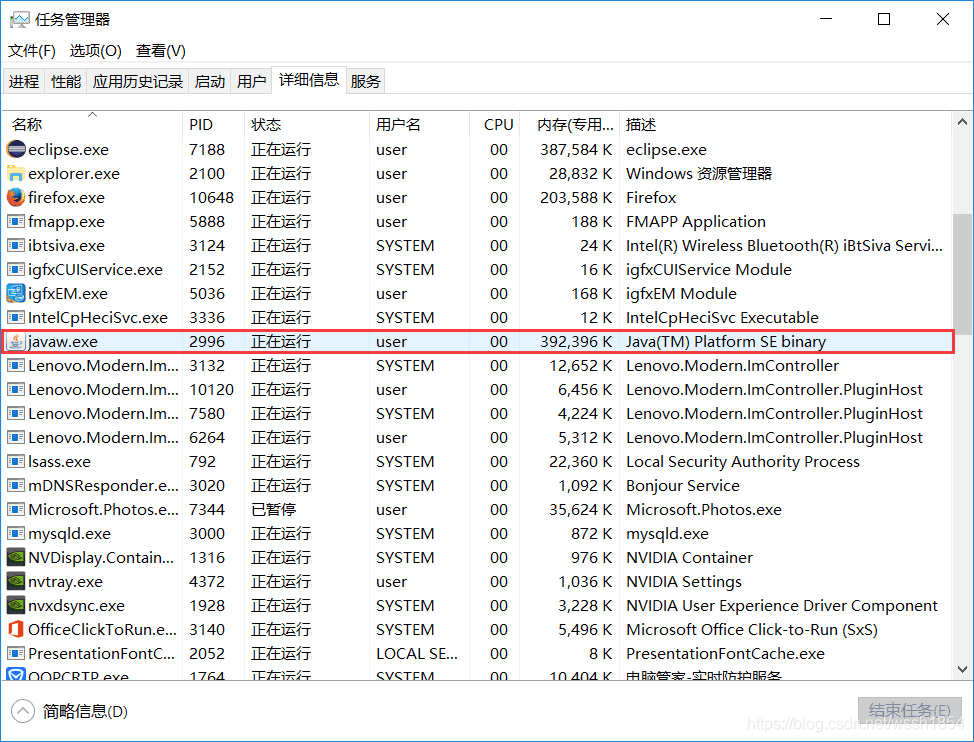Screen dimensions: 974x742
Task: Sort by the PID column header
Action: tap(213, 124)
